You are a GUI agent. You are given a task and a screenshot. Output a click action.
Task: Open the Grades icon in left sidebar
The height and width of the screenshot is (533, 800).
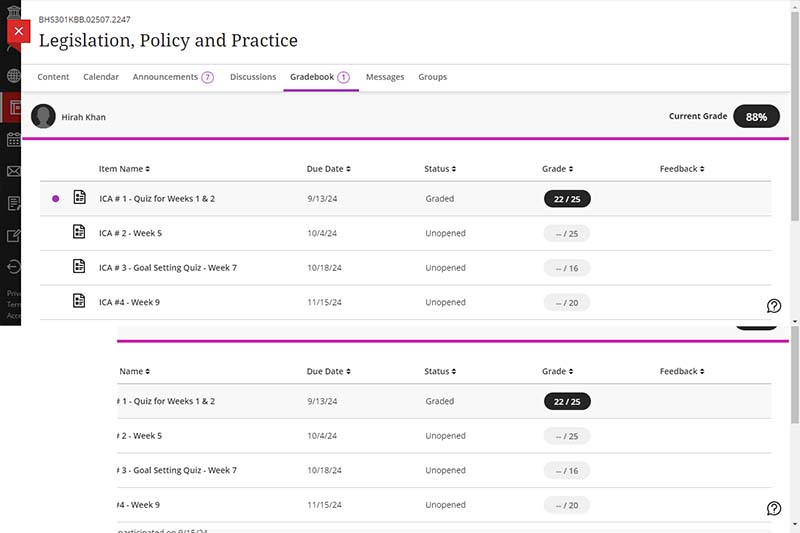pyautogui.click(x=14, y=204)
